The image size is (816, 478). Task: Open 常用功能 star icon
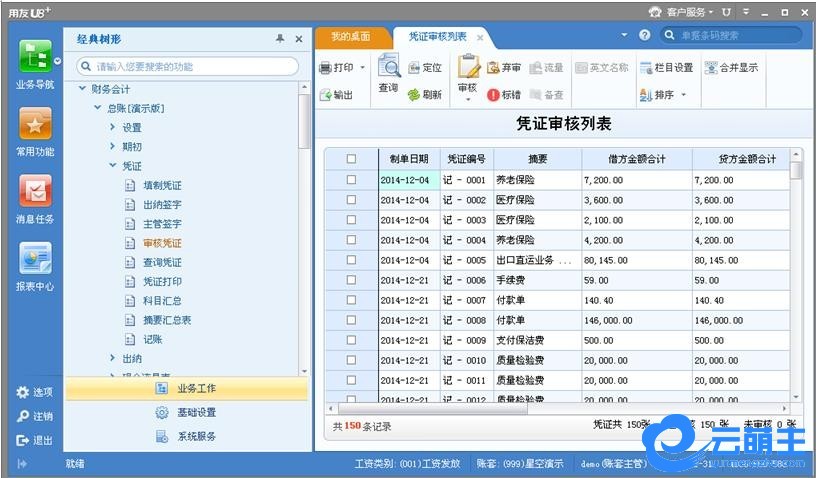pos(35,125)
